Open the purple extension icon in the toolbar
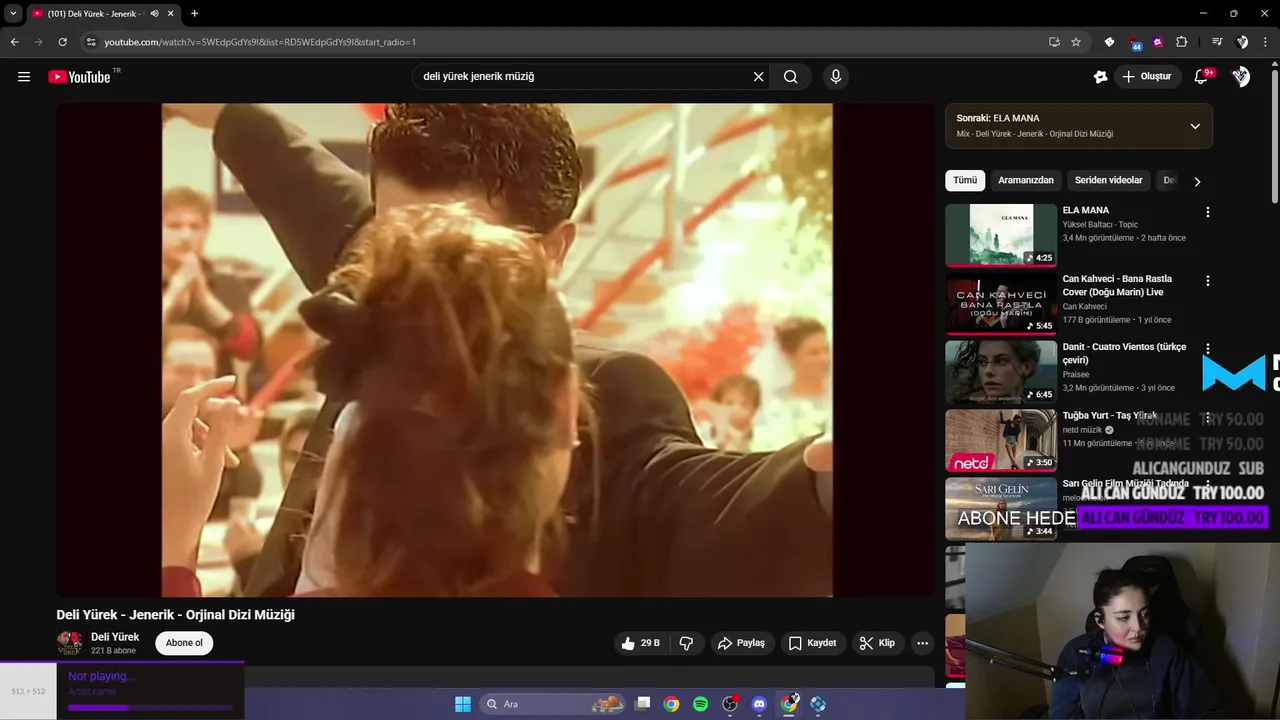Screen dimensions: 1280x720 point(1158,42)
